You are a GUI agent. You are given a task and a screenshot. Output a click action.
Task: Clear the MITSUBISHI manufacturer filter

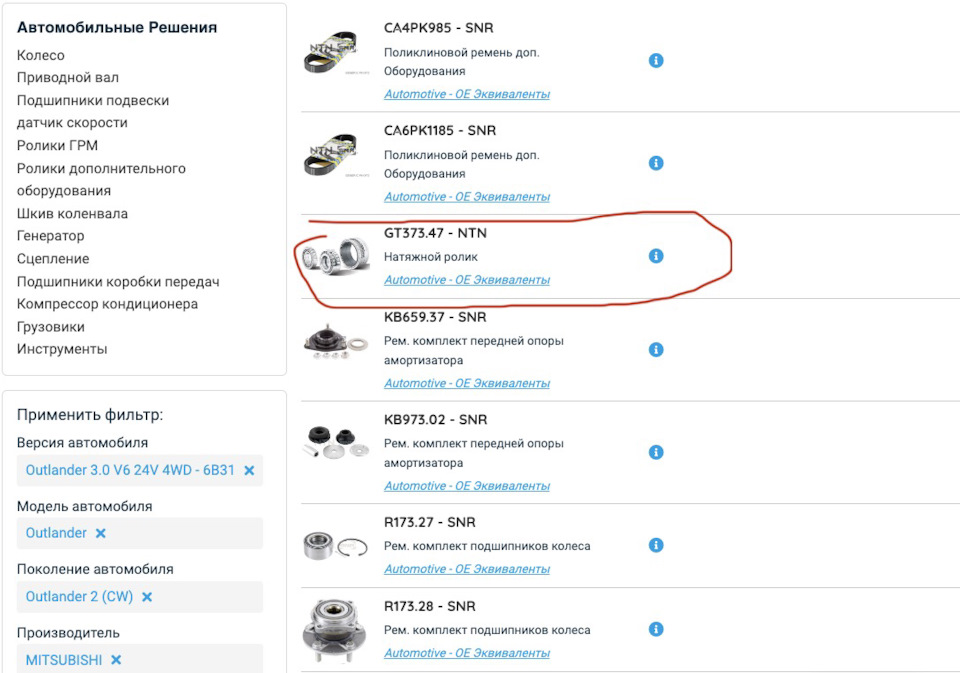(x=114, y=660)
